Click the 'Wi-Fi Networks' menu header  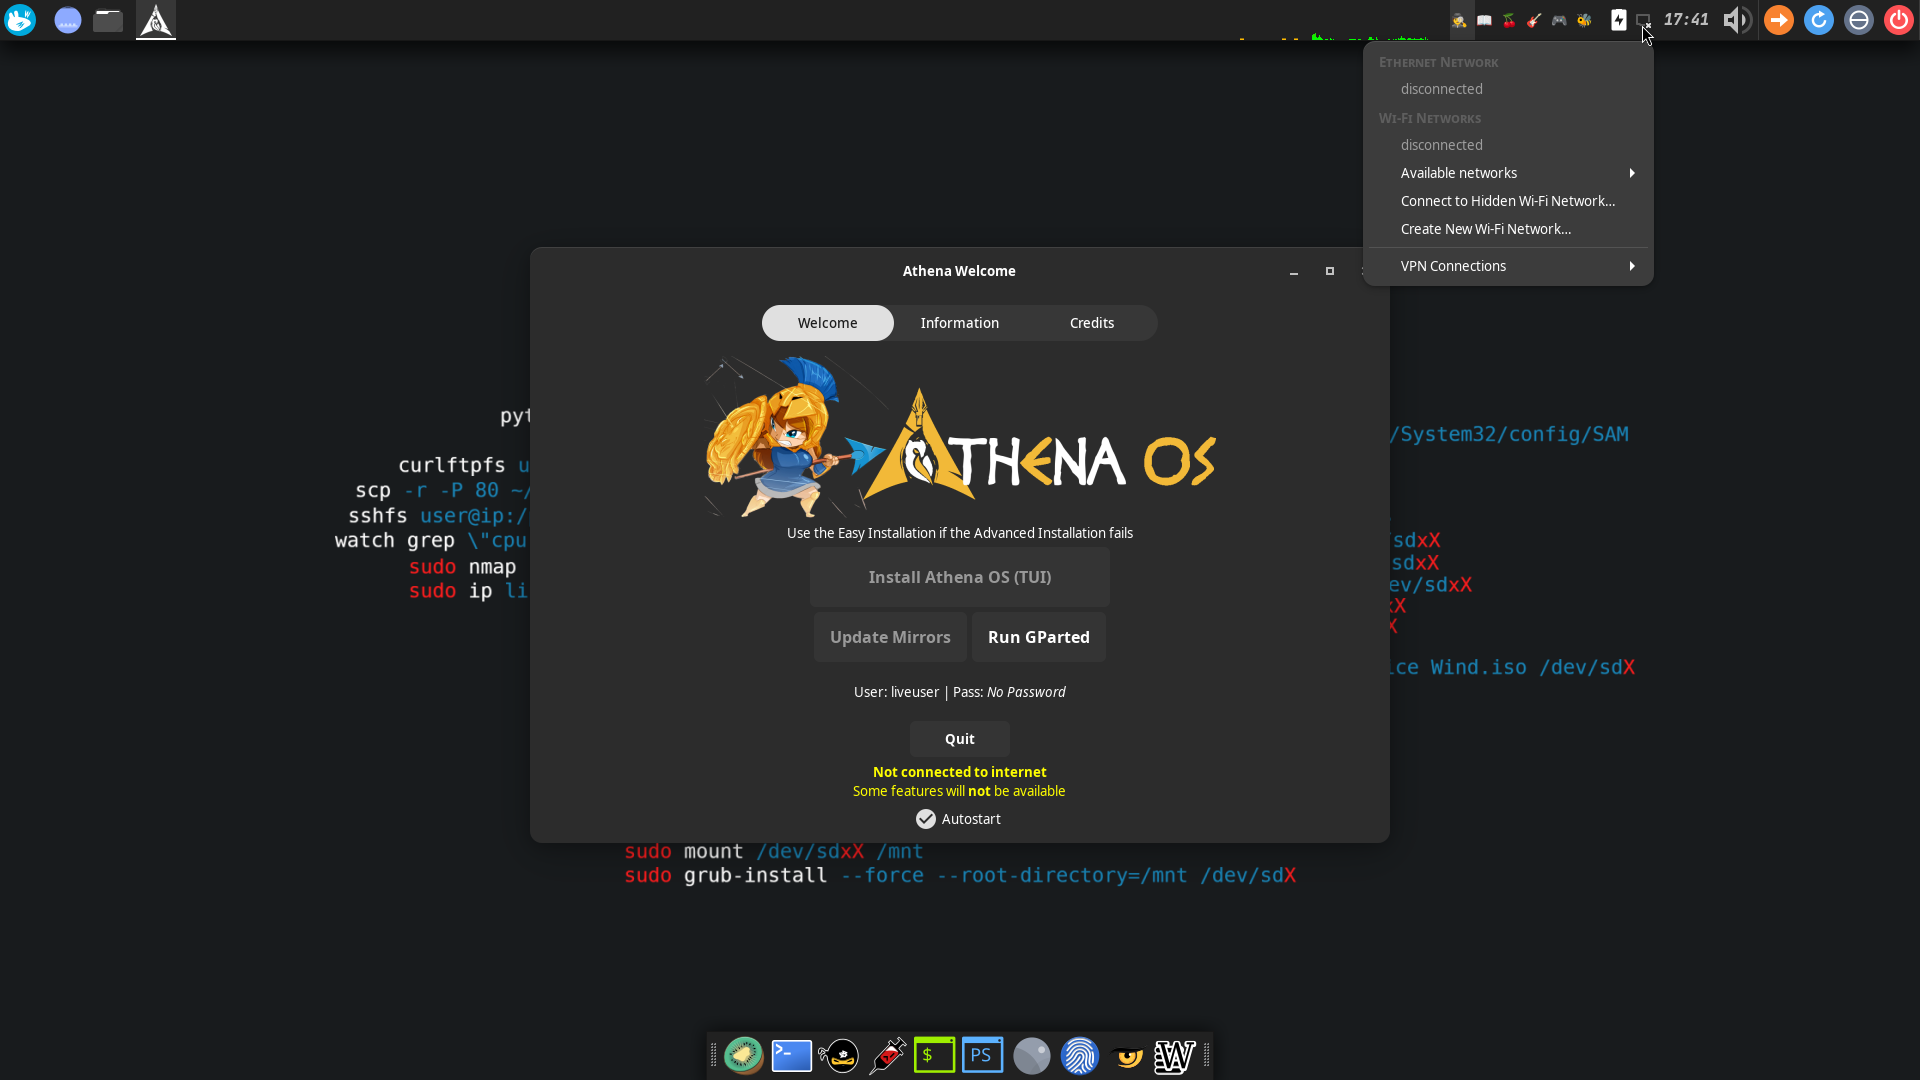[x=1430, y=118]
